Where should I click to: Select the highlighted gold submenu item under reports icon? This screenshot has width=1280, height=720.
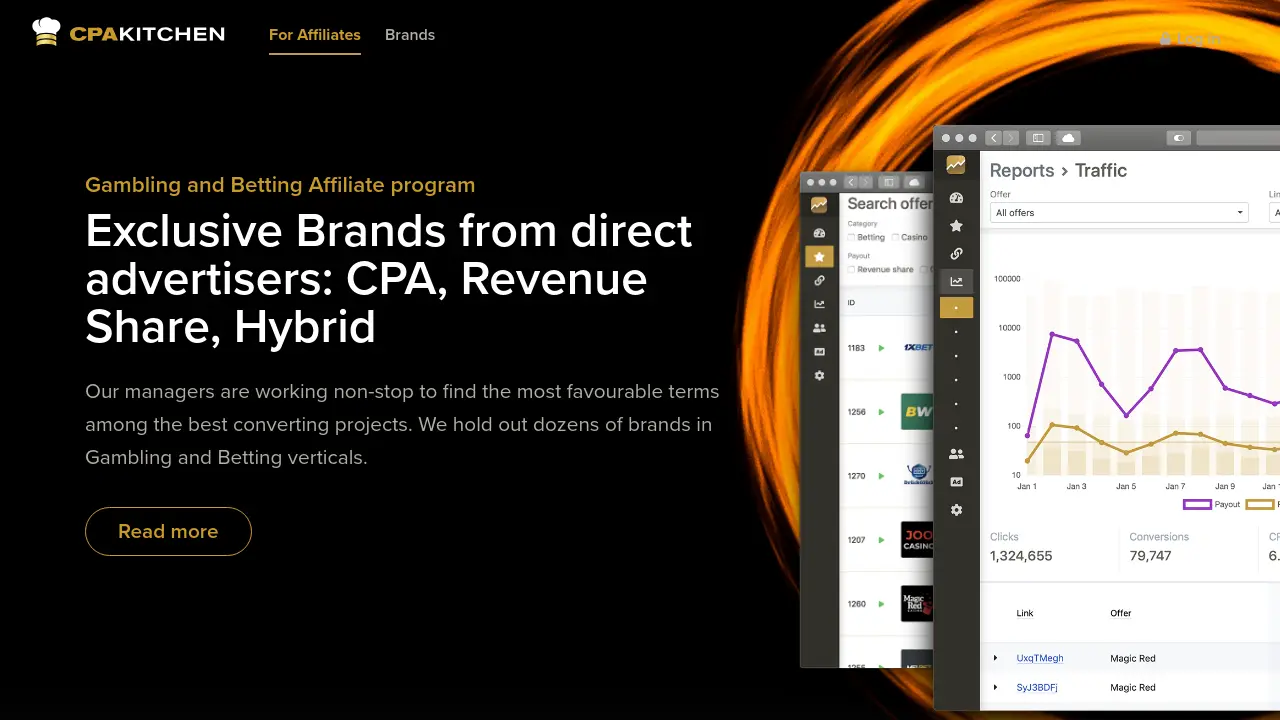tap(956, 308)
